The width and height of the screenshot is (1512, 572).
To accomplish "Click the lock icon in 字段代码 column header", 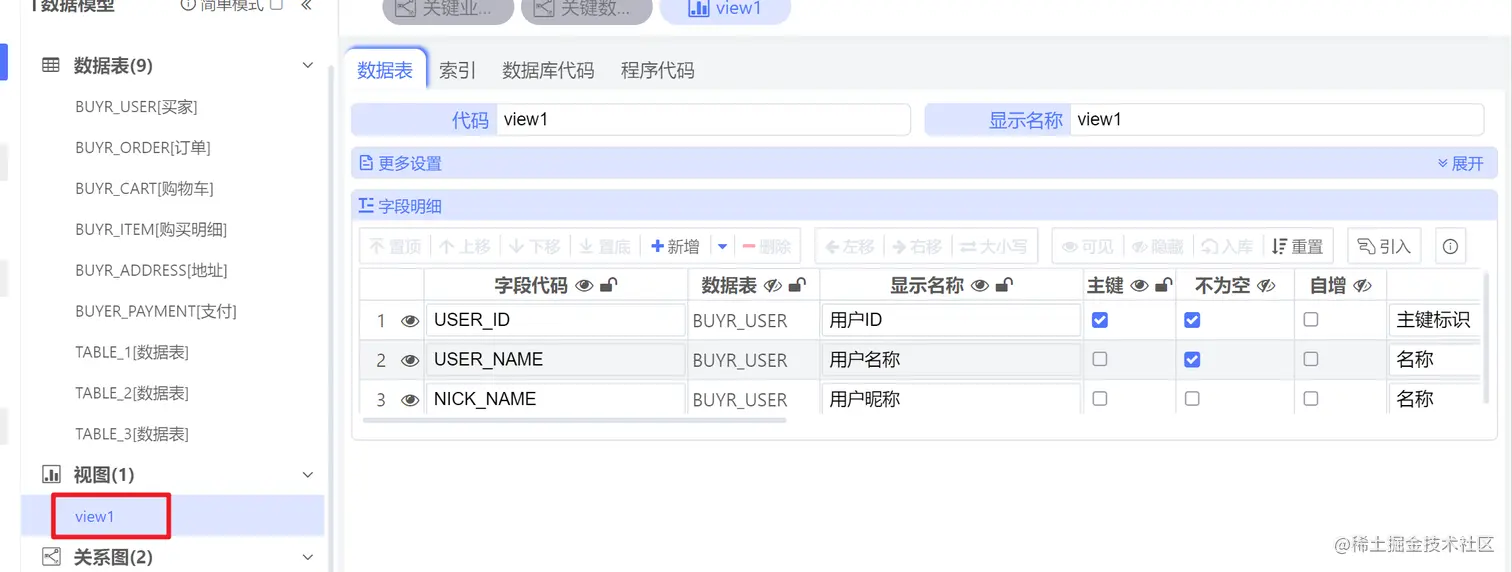I will [608, 286].
